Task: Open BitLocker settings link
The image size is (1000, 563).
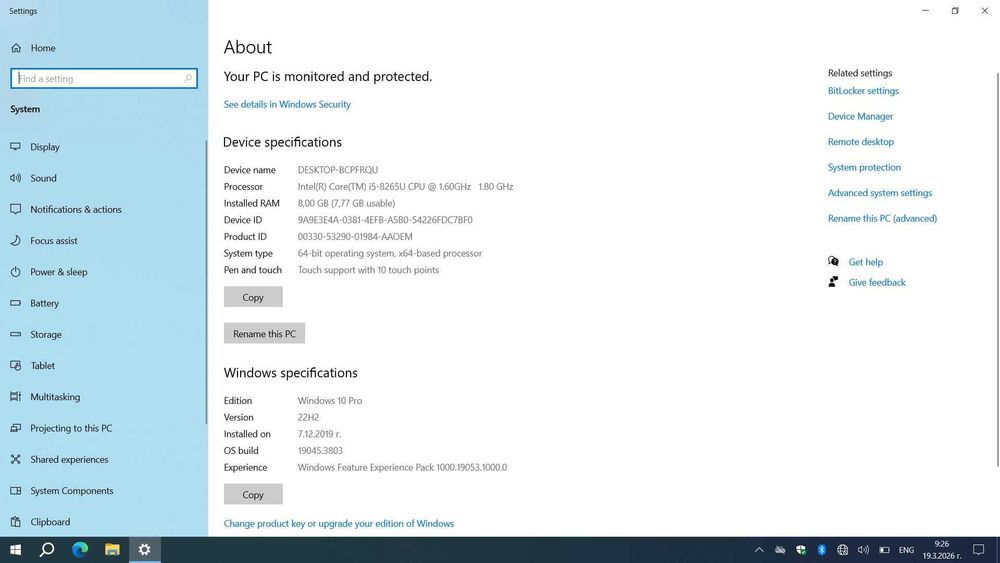Action: coord(863,91)
